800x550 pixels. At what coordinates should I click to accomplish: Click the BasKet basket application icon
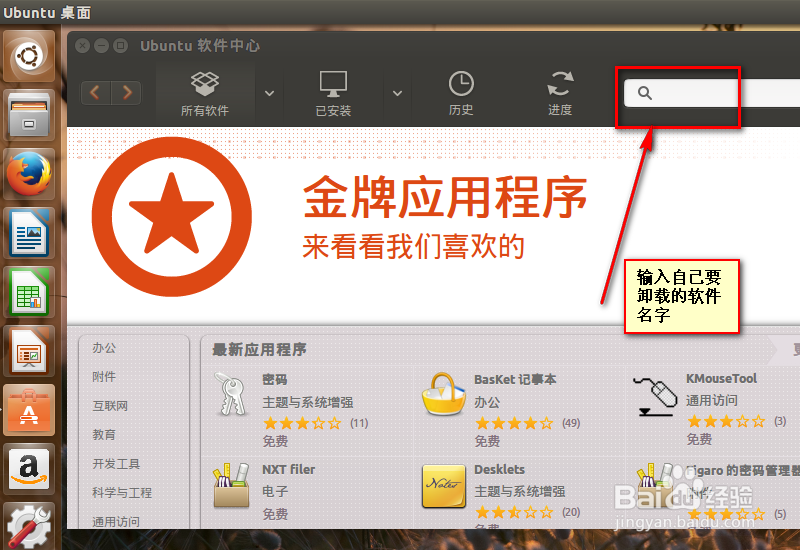tap(443, 394)
